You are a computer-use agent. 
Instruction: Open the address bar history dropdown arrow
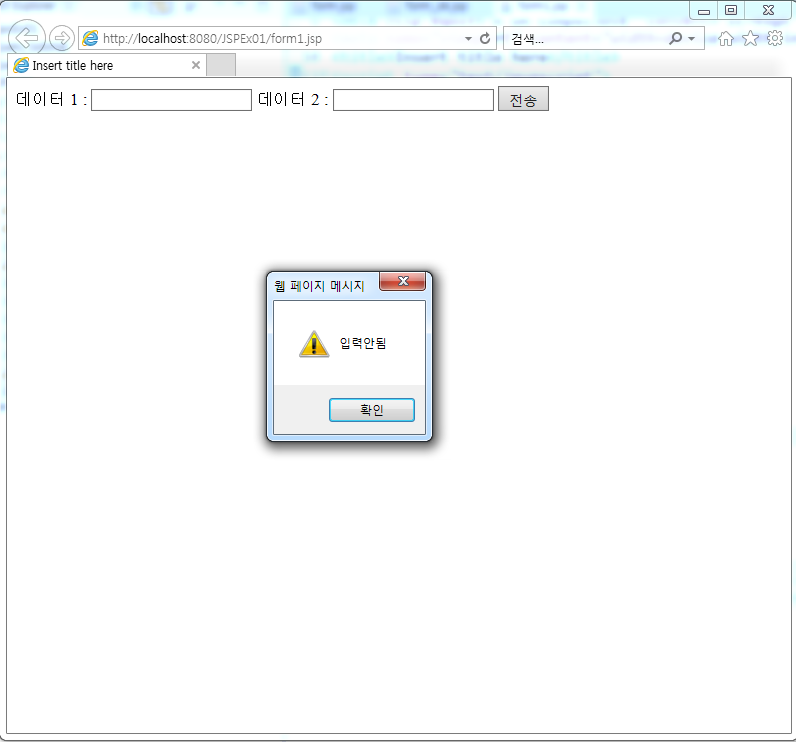click(x=468, y=39)
